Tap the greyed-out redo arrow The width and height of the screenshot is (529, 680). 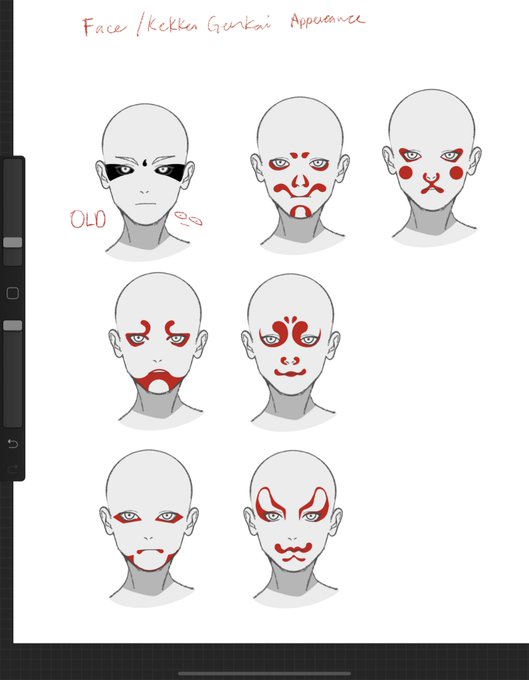[13, 468]
